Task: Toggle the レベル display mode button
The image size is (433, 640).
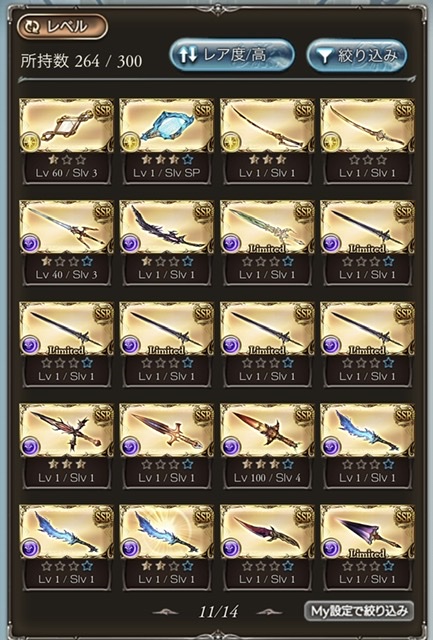Action: pos(62,27)
